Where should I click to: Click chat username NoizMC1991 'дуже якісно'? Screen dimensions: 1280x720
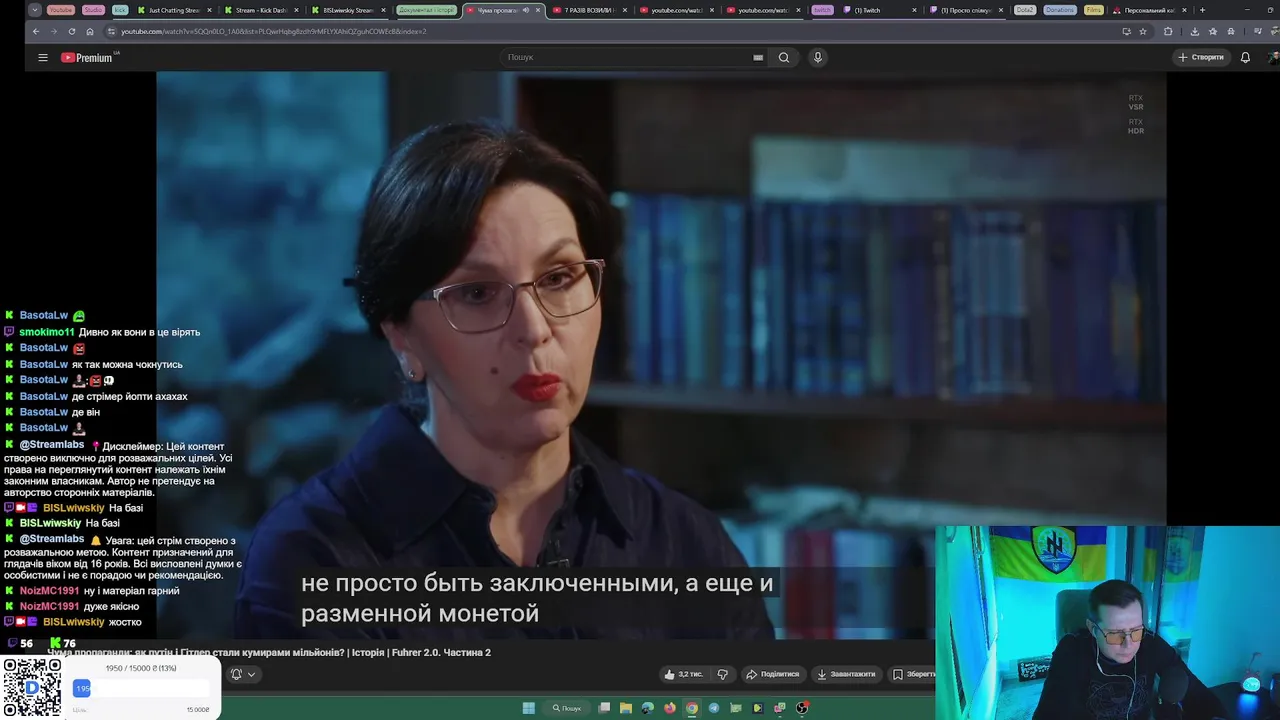click(49, 606)
